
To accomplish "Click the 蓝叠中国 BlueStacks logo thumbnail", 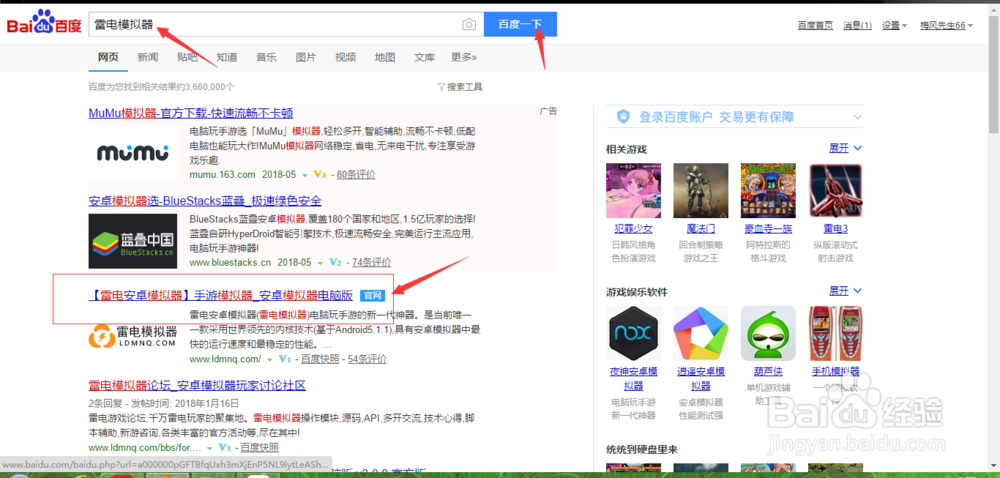I will click(x=133, y=241).
